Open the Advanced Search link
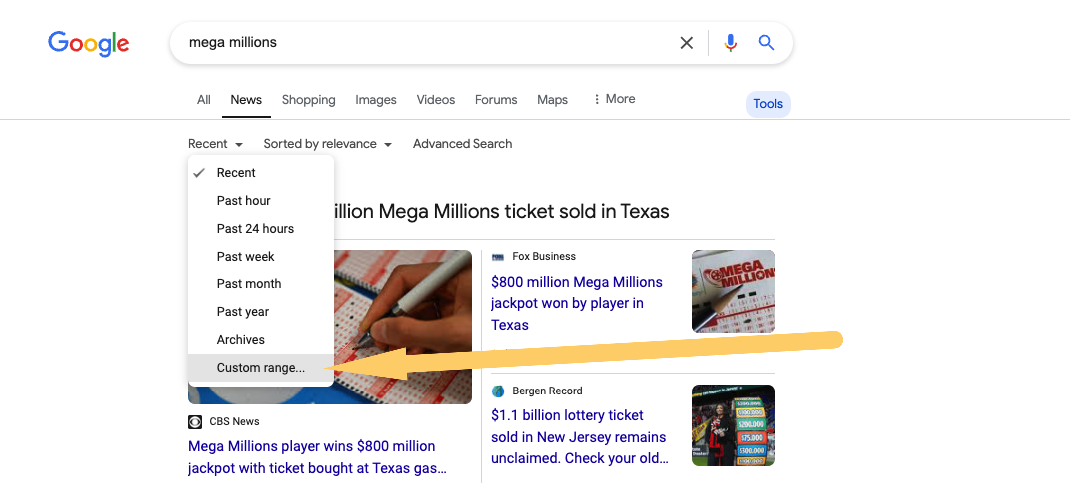The image size is (1070, 483). point(462,144)
